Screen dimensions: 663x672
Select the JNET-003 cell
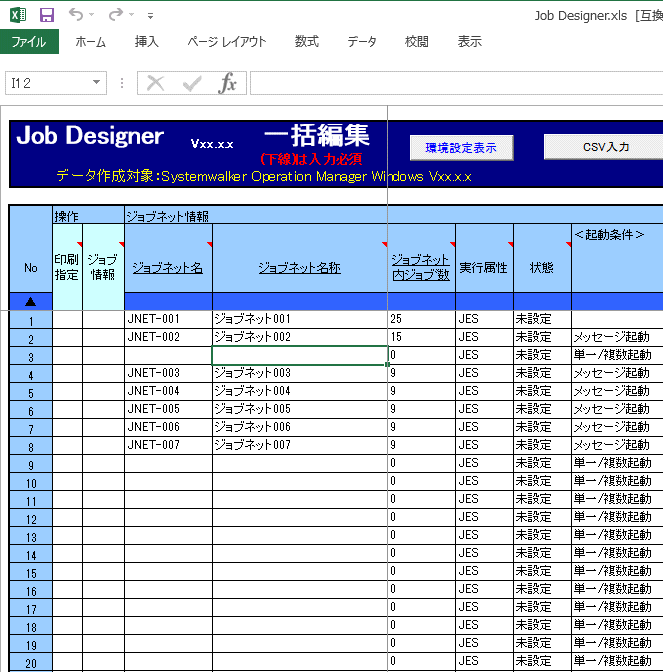168,373
